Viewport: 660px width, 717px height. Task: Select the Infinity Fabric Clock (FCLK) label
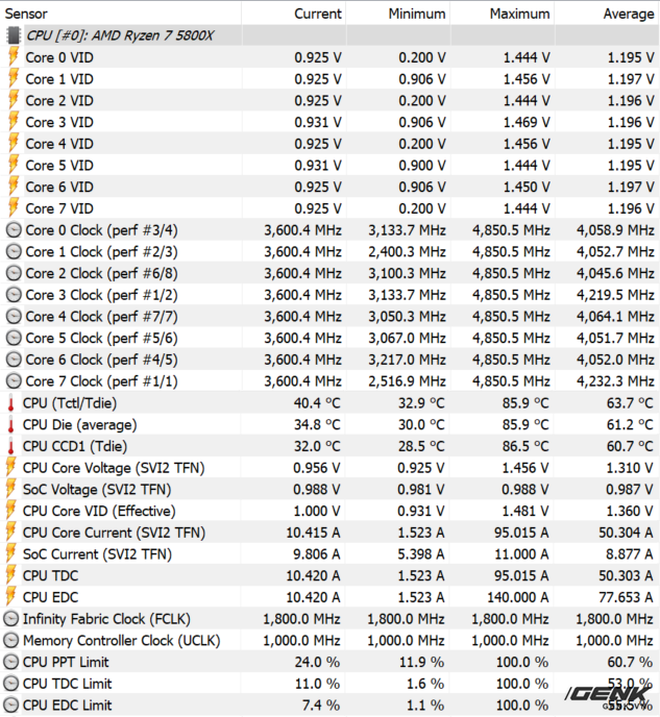(x=107, y=619)
